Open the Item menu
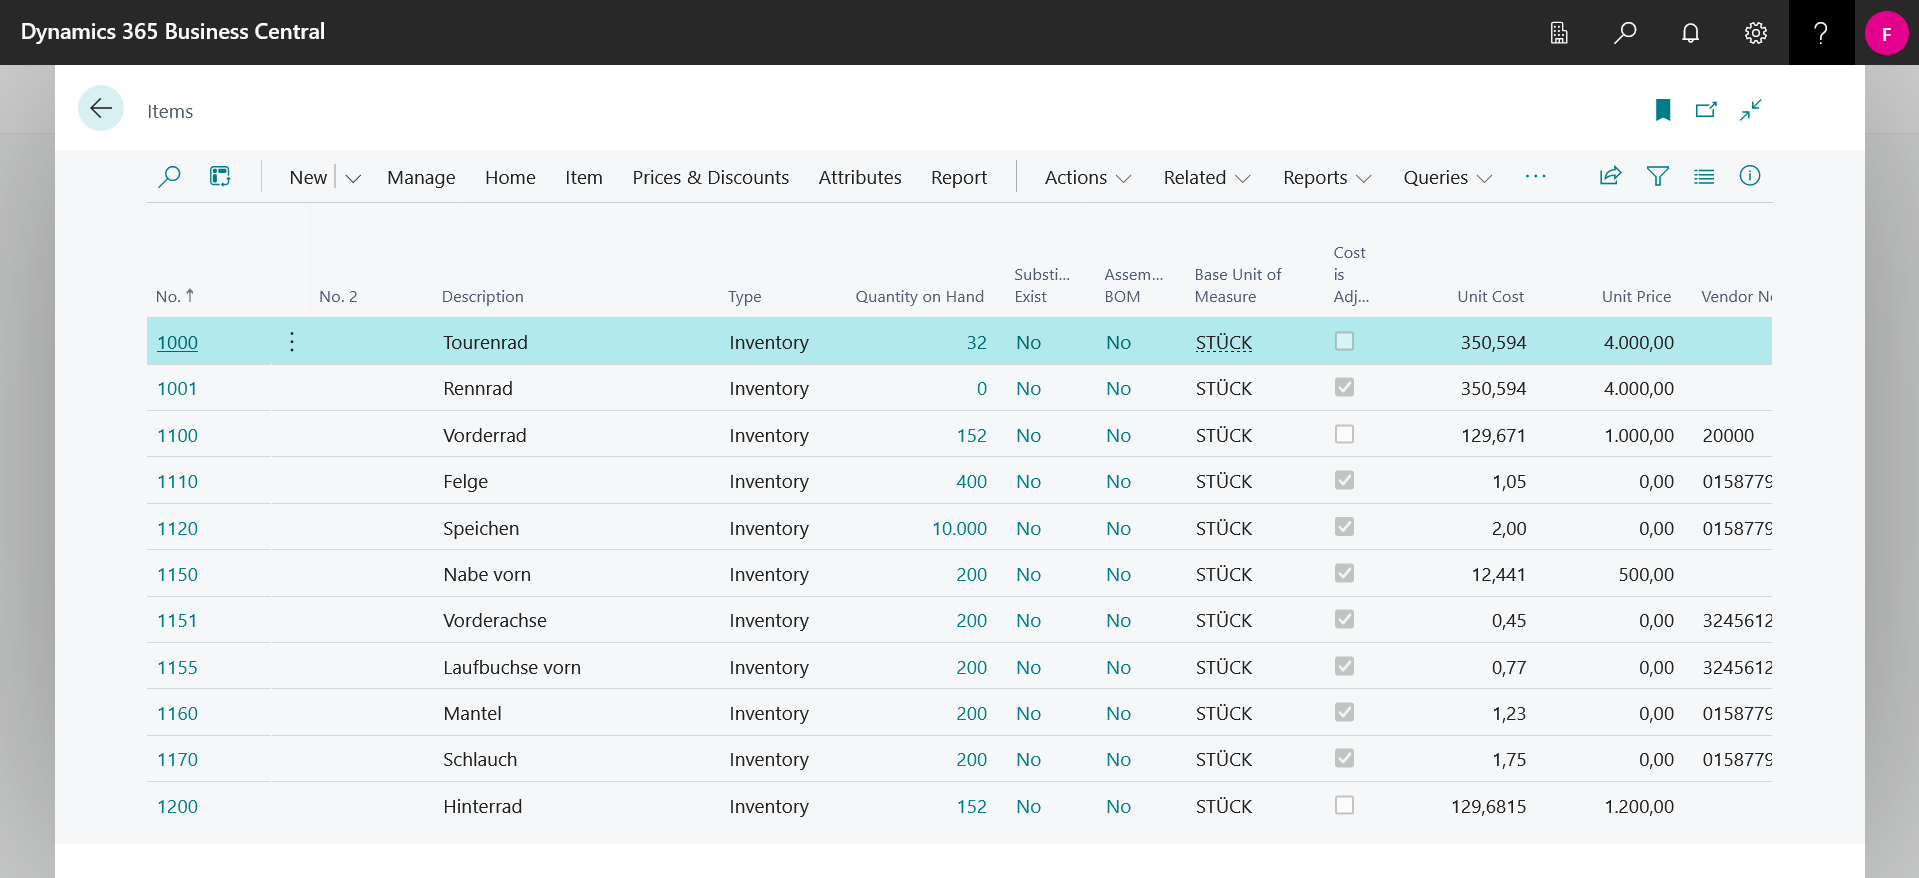Viewport: 1919px width, 878px height. (x=584, y=178)
